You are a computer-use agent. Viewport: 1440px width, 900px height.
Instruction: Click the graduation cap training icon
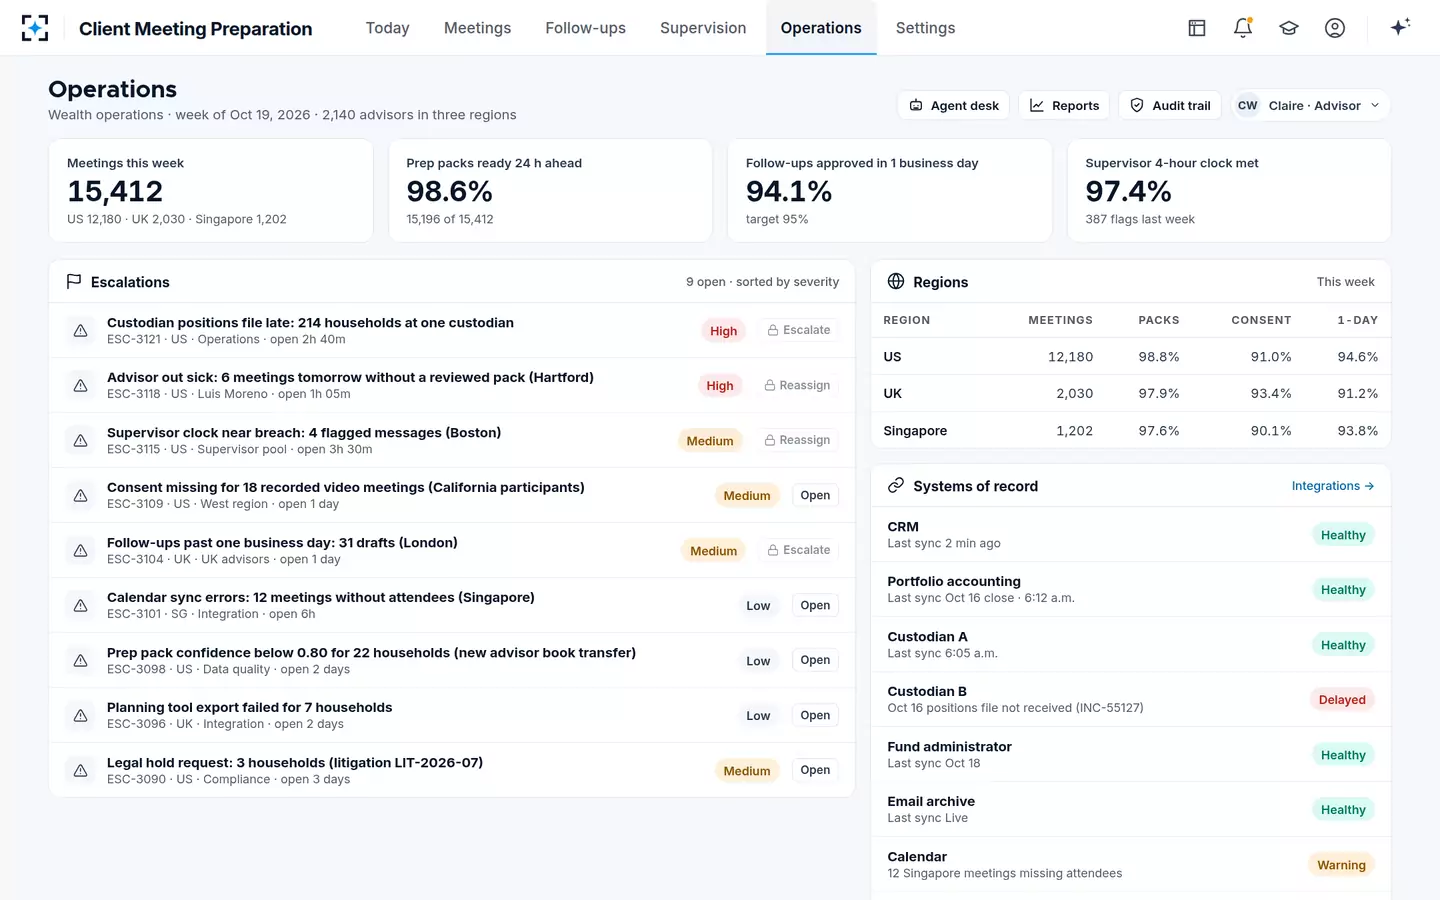pyautogui.click(x=1289, y=28)
